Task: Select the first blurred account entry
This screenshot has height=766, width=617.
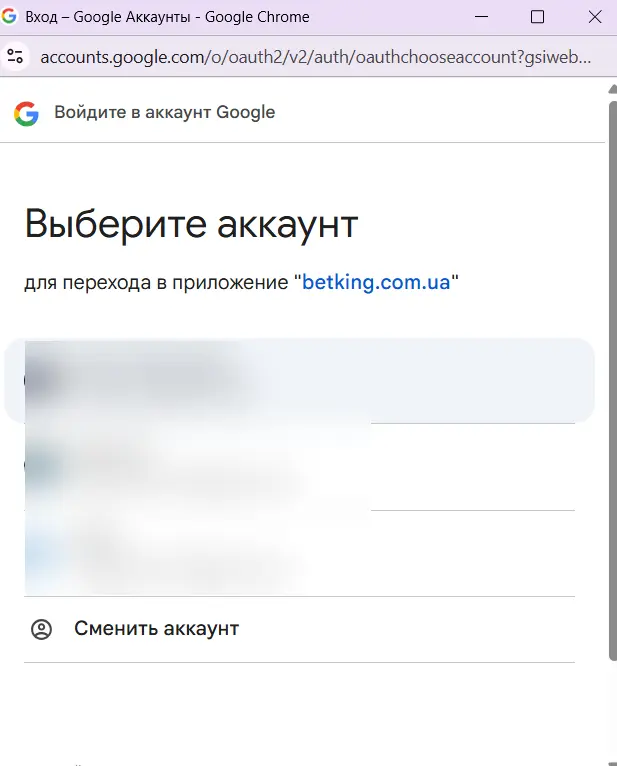Action: point(299,381)
